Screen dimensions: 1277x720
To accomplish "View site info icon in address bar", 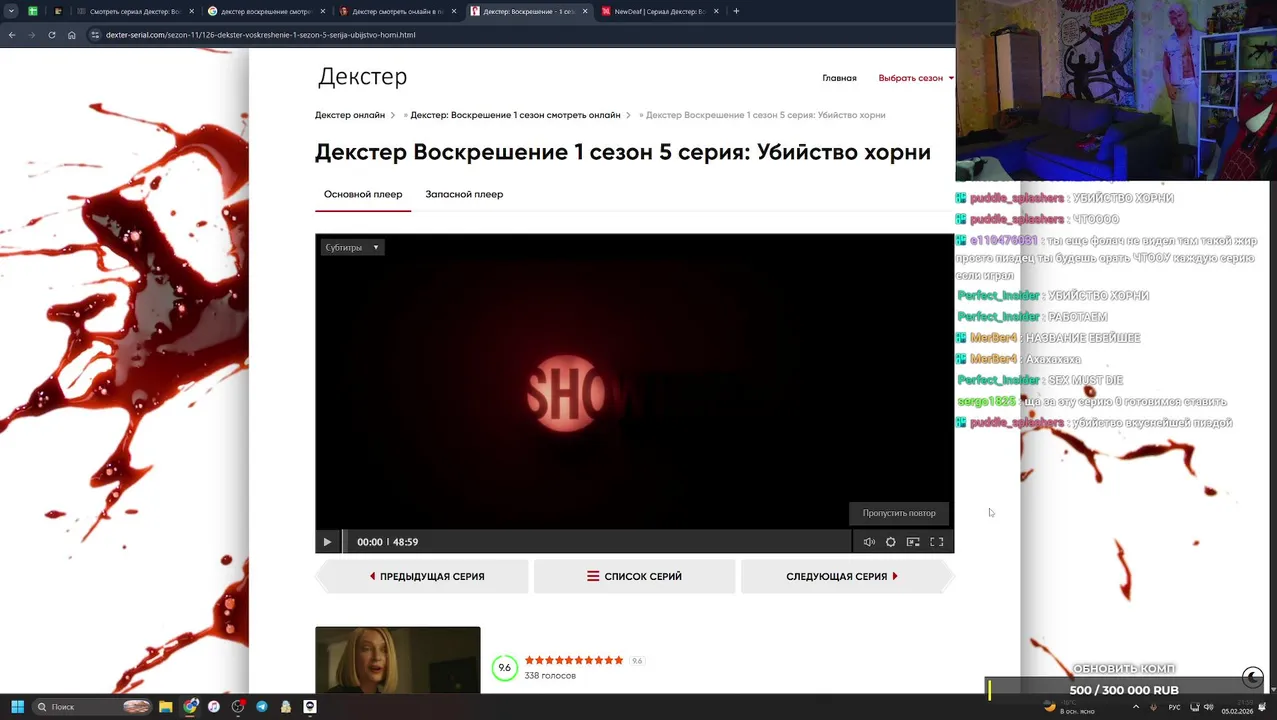I will pyautogui.click(x=95, y=35).
